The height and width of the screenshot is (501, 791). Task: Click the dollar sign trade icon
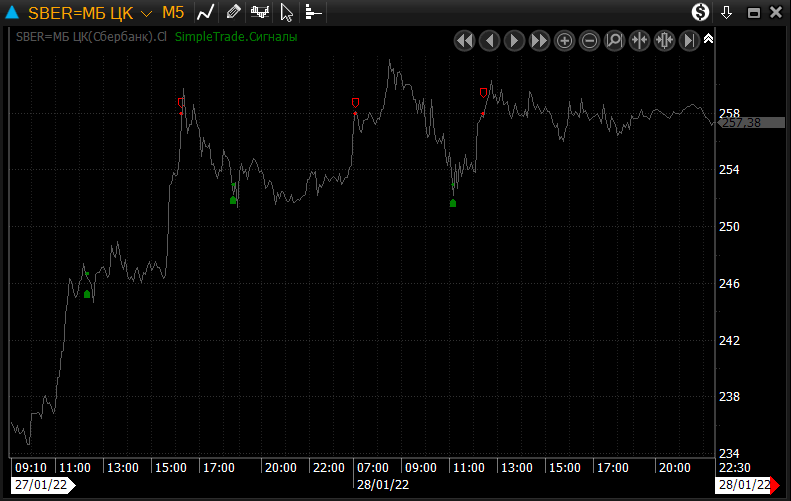[701, 13]
